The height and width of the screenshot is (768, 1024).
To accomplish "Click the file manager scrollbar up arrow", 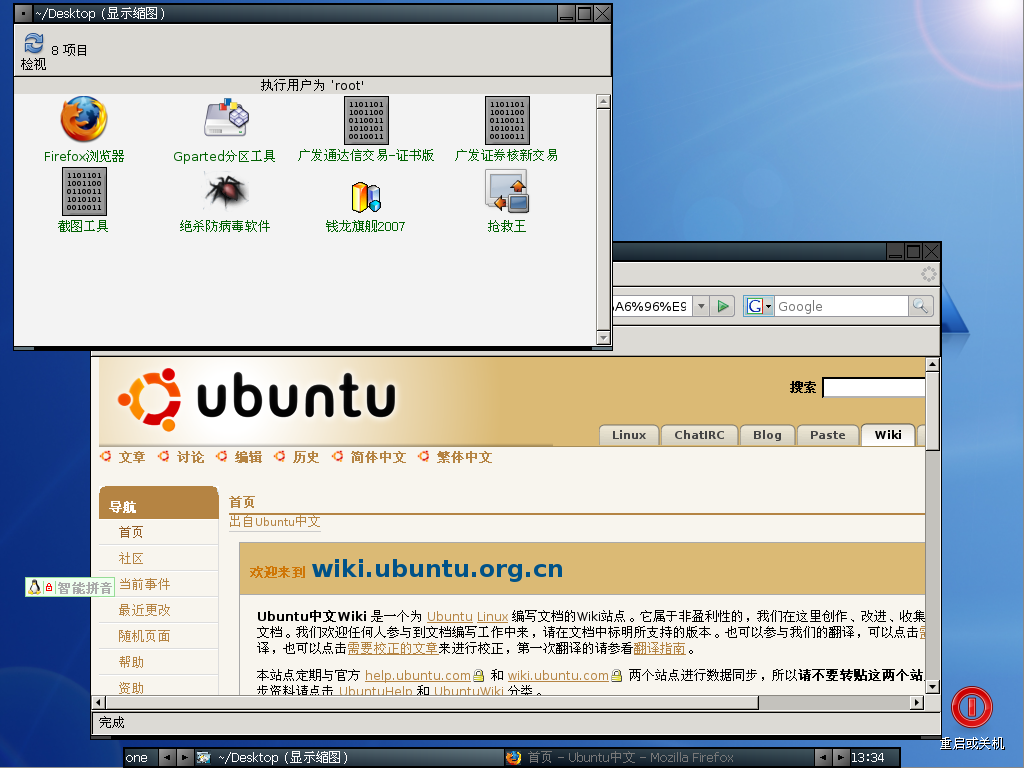I will (x=603, y=101).
